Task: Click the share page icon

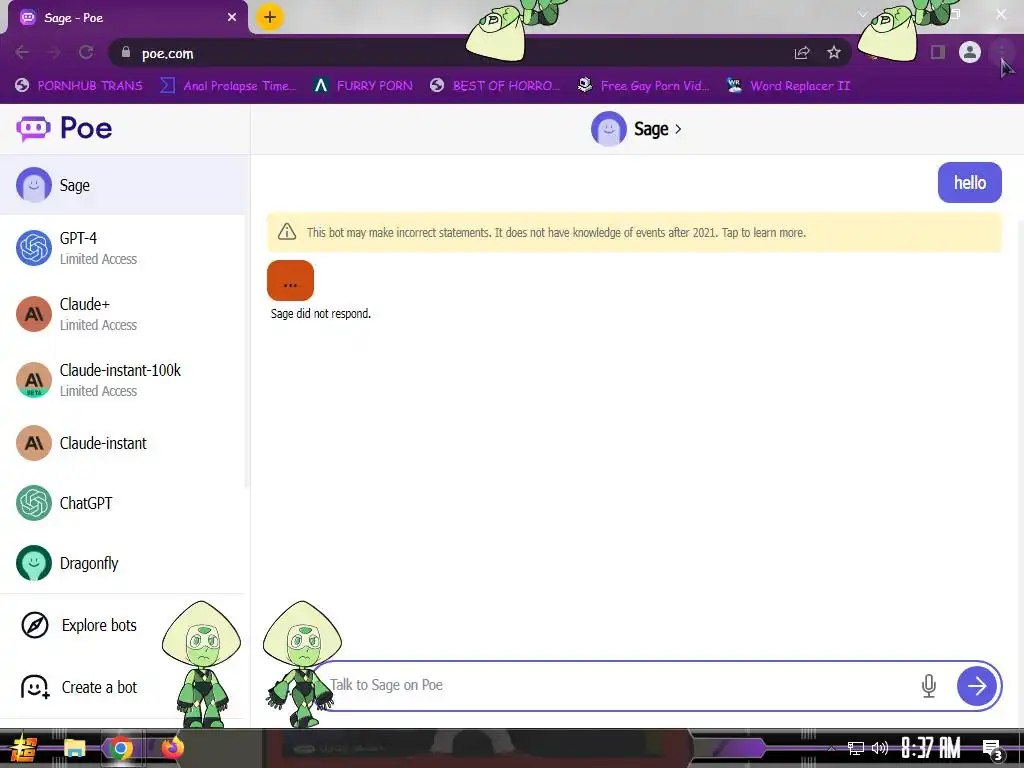Action: pos(802,53)
